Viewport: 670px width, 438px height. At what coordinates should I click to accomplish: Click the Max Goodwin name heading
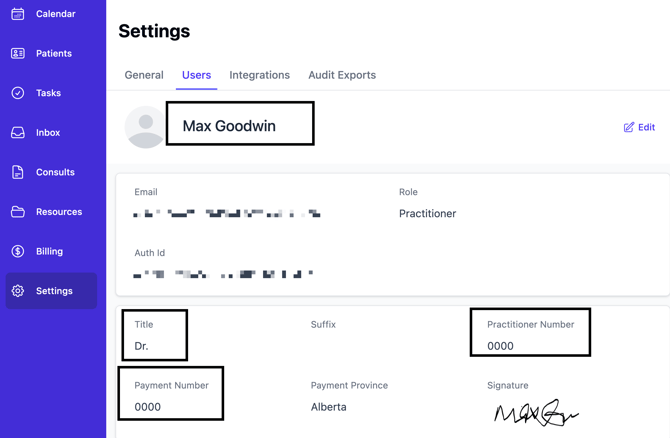pos(229,126)
